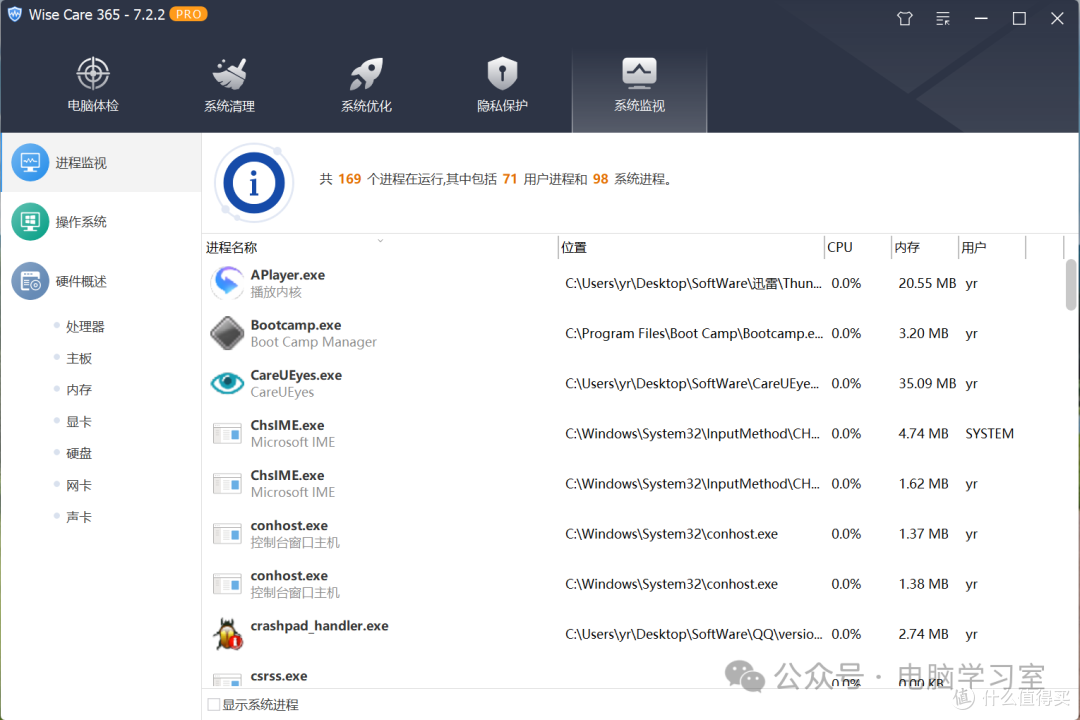The width and height of the screenshot is (1080, 720).
Task: Click the 35.09 MB memory value
Action: 927,383
